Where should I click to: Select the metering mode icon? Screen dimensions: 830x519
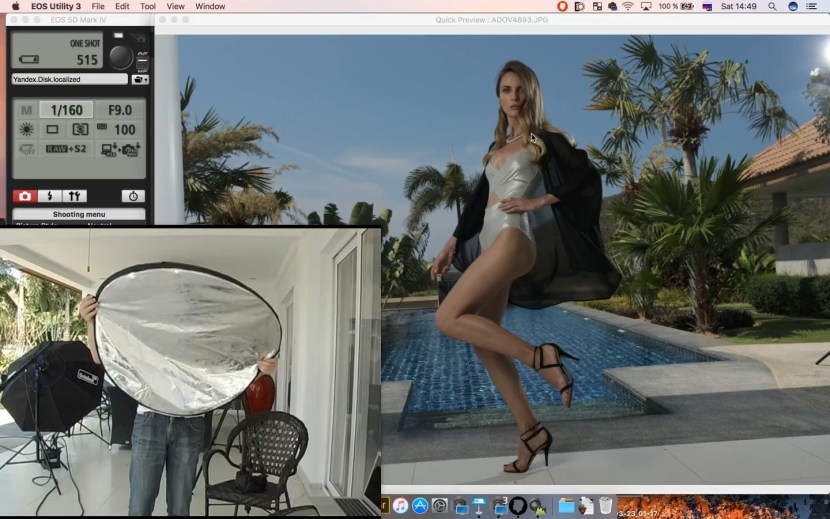pos(80,130)
